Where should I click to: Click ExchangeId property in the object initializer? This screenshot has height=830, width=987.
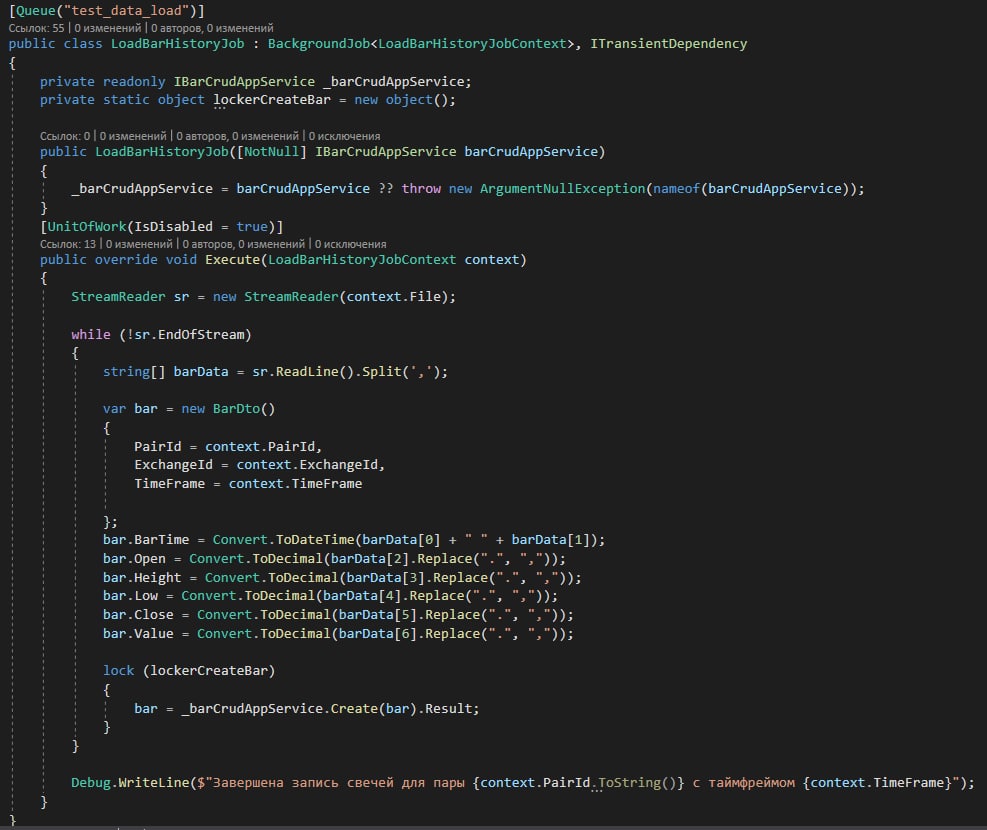tap(173, 464)
